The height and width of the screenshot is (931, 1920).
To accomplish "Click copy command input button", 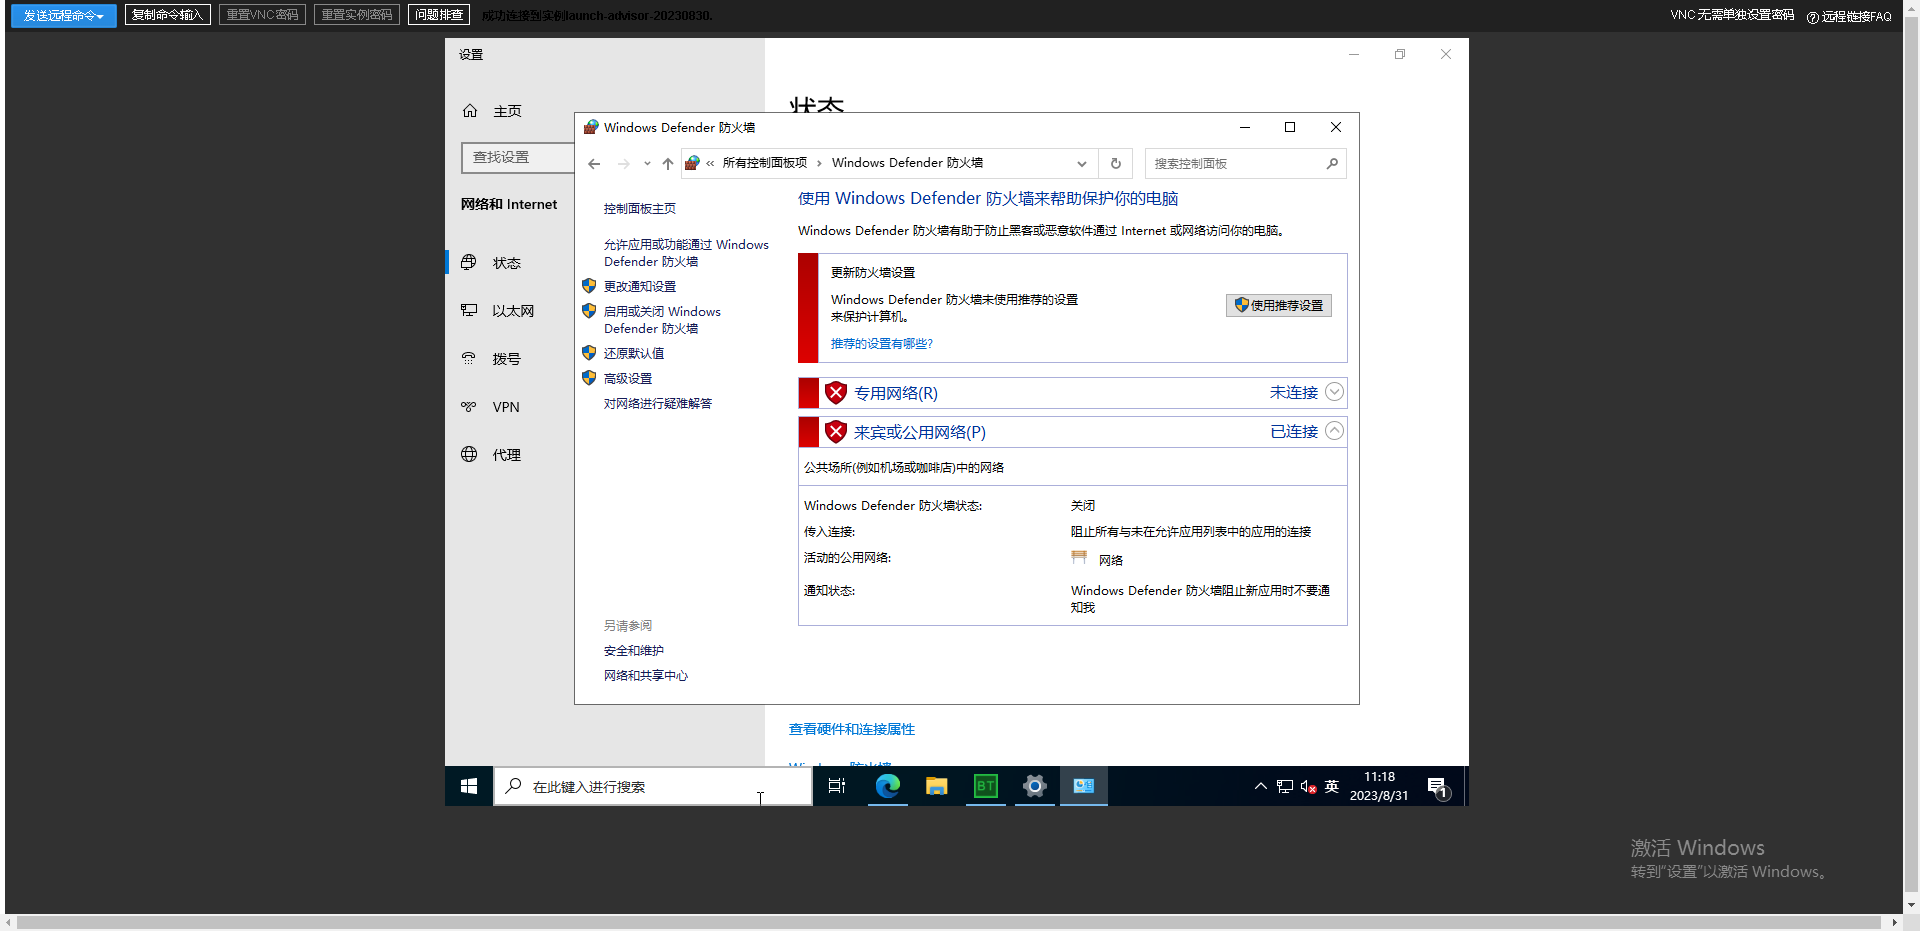I will (168, 15).
